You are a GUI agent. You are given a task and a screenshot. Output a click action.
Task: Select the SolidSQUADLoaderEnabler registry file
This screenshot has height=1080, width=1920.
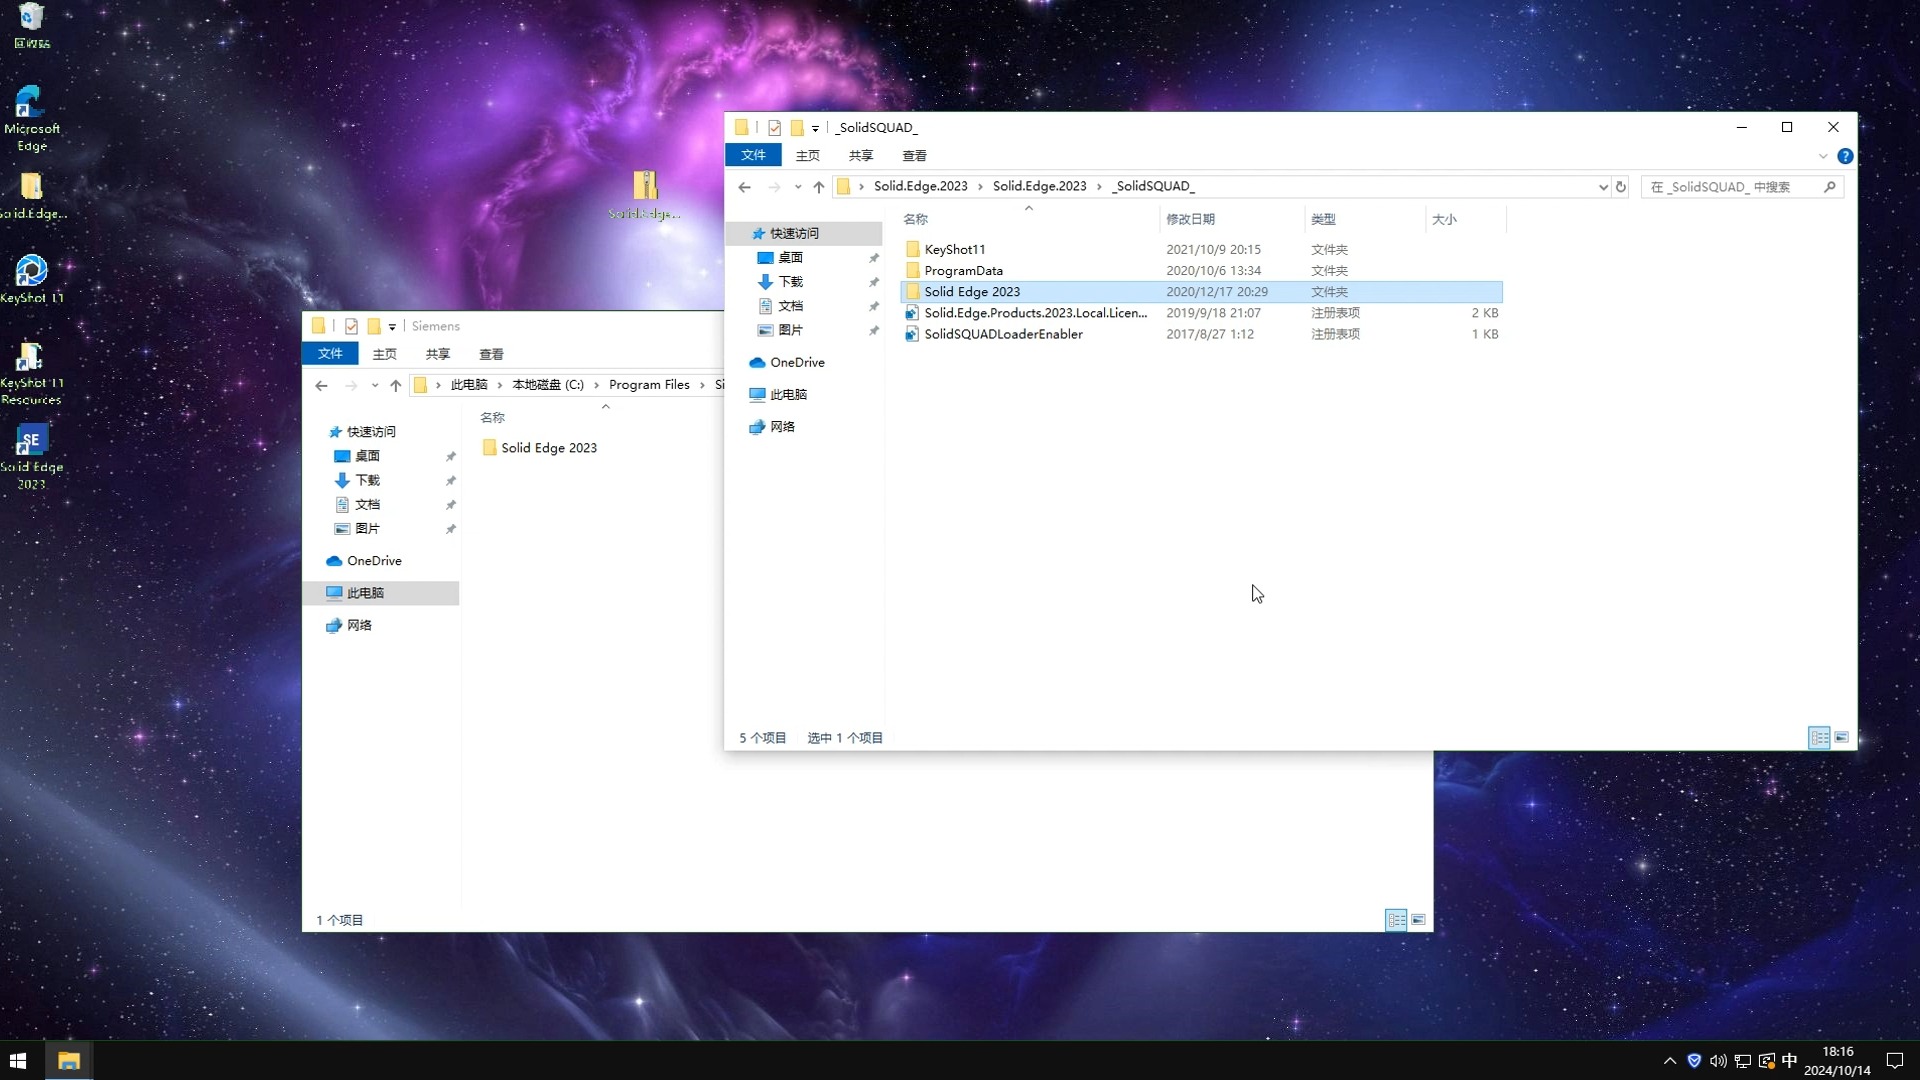1200,333
